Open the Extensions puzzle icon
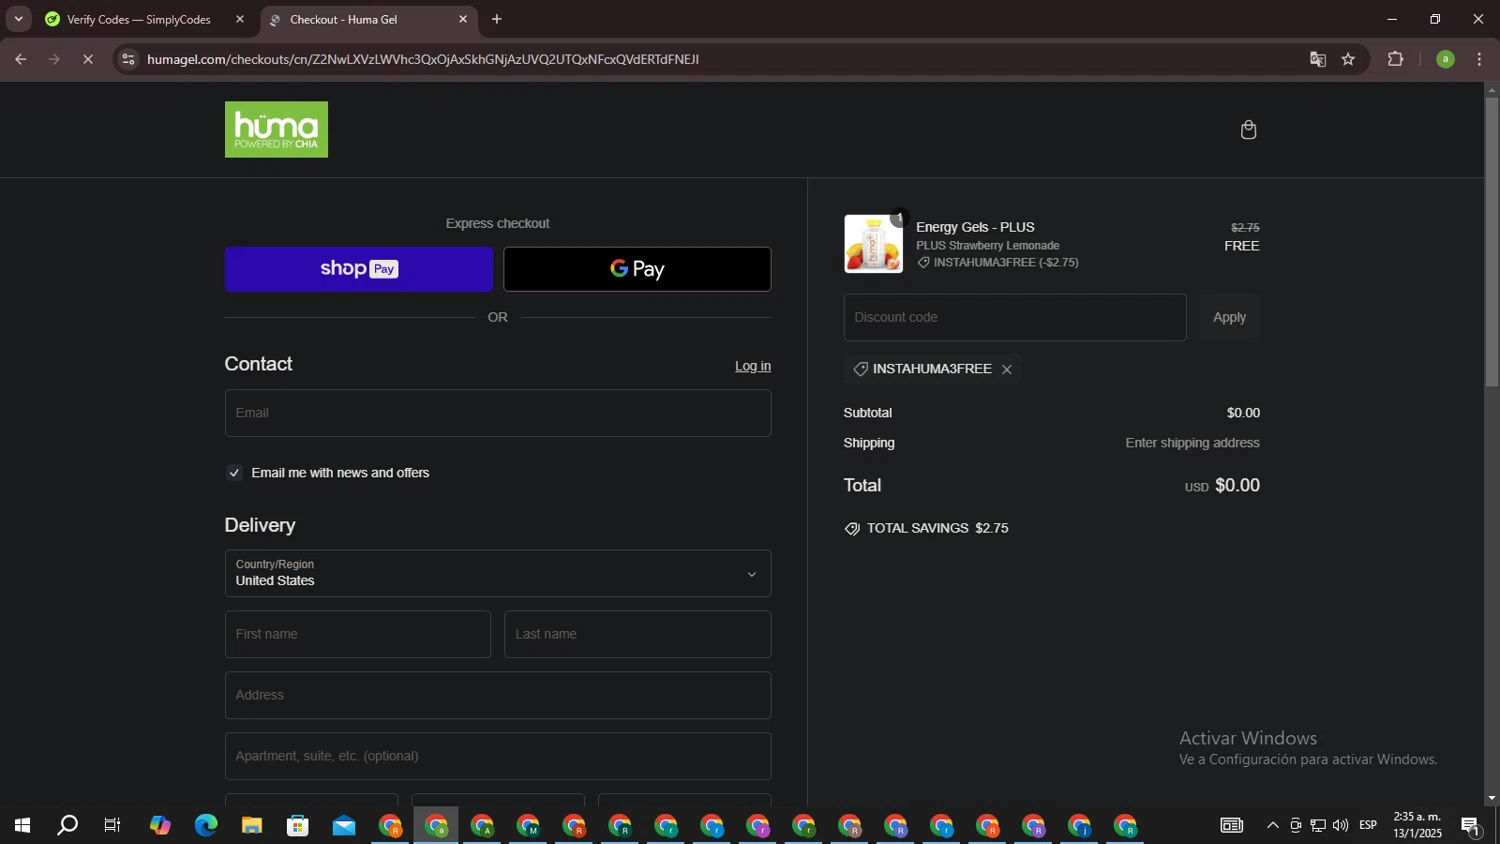Viewport: 1500px width, 844px height. point(1396,59)
